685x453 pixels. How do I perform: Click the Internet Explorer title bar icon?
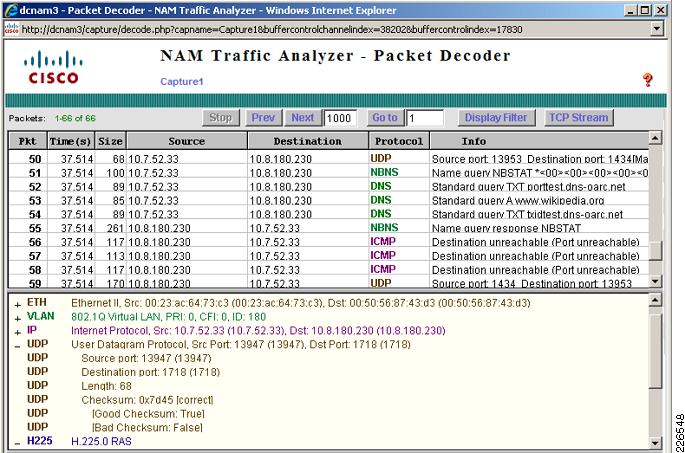(10, 10)
